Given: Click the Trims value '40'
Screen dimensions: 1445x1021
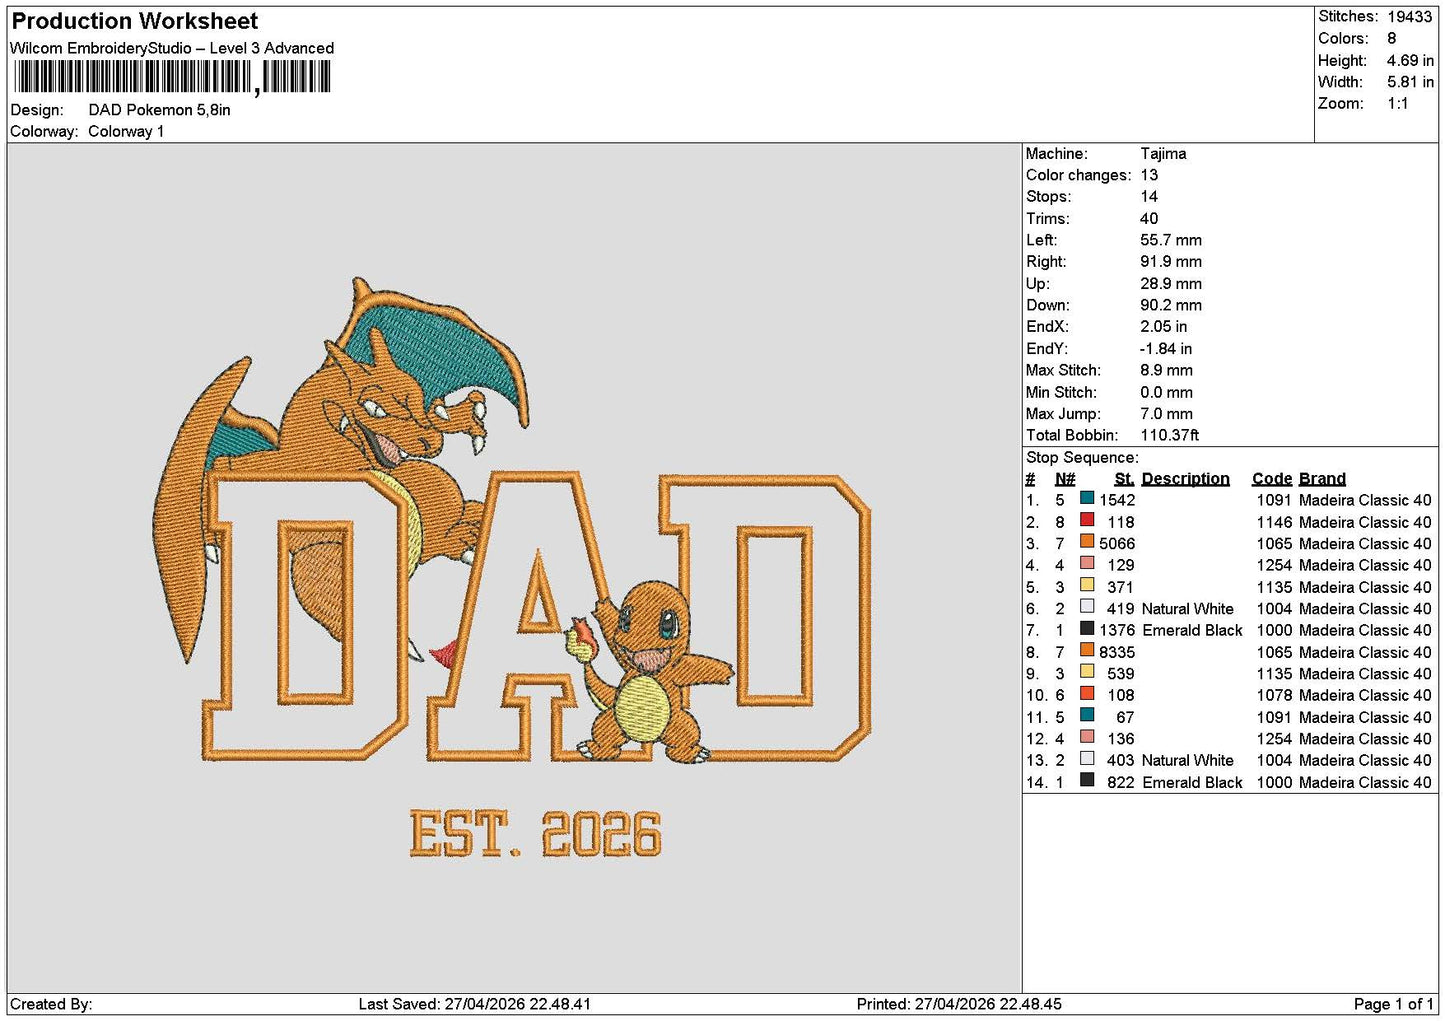Looking at the screenshot, I should coord(1149,219).
